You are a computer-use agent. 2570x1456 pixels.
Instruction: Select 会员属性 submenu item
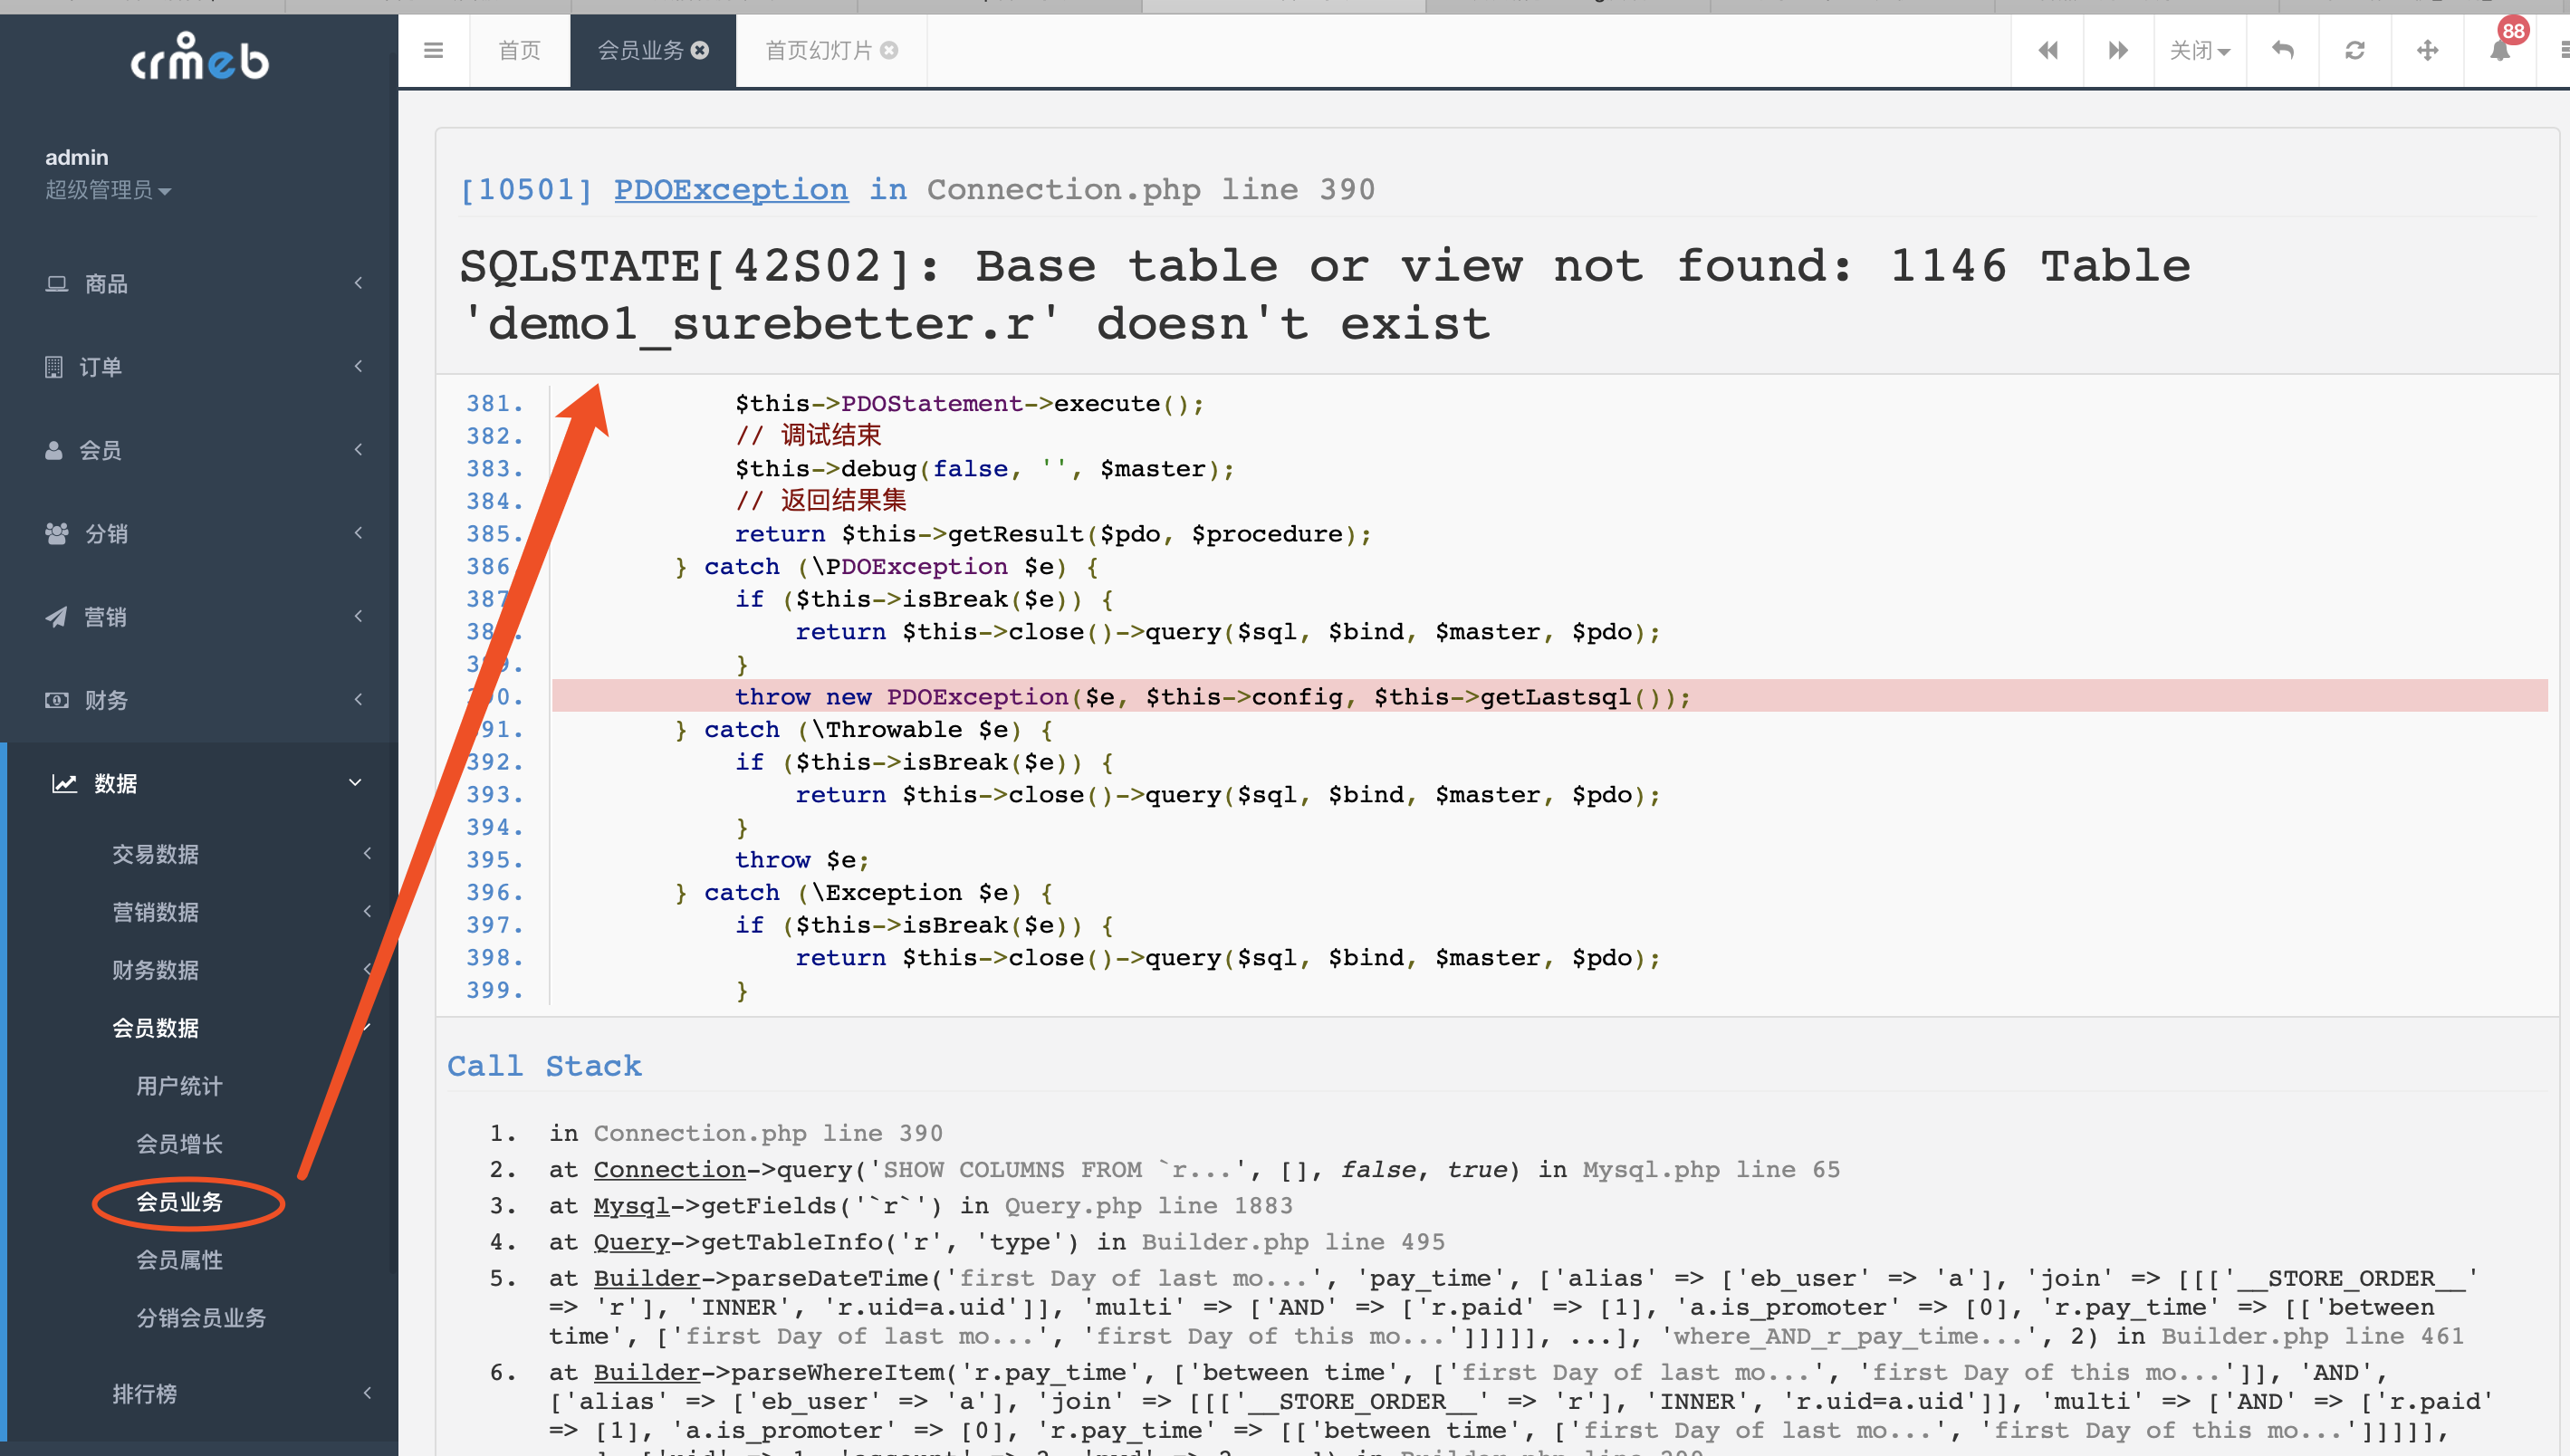(x=179, y=1260)
